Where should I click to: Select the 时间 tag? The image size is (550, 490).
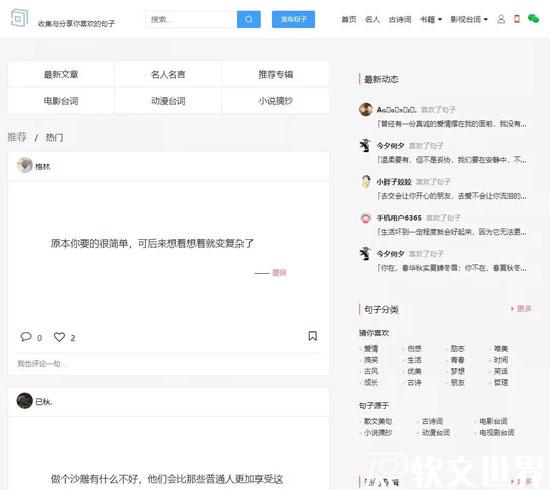pyautogui.click(x=501, y=360)
